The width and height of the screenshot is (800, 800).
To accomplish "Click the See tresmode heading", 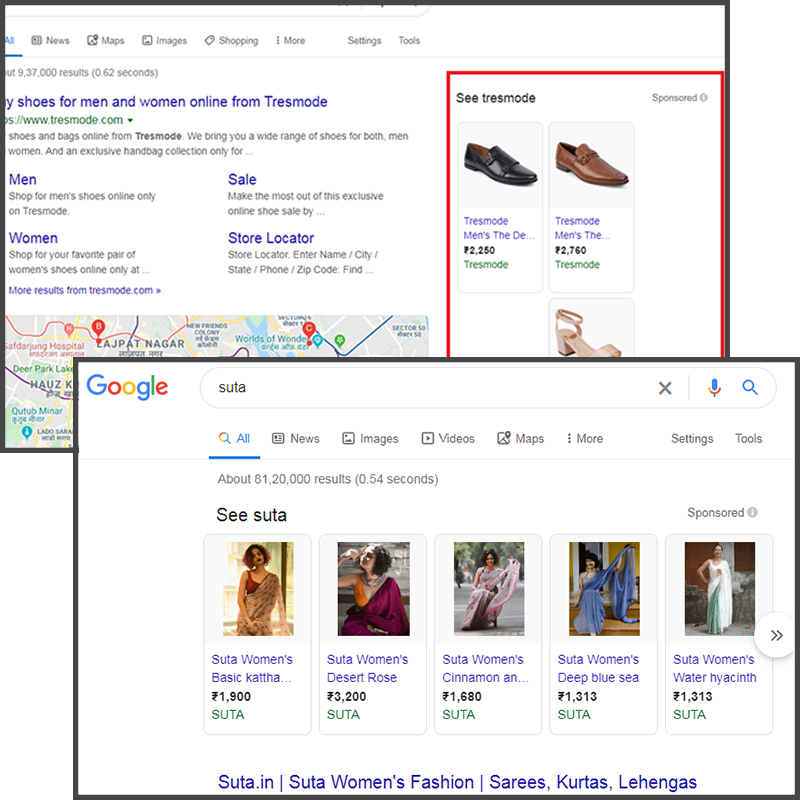I will tap(495, 98).
